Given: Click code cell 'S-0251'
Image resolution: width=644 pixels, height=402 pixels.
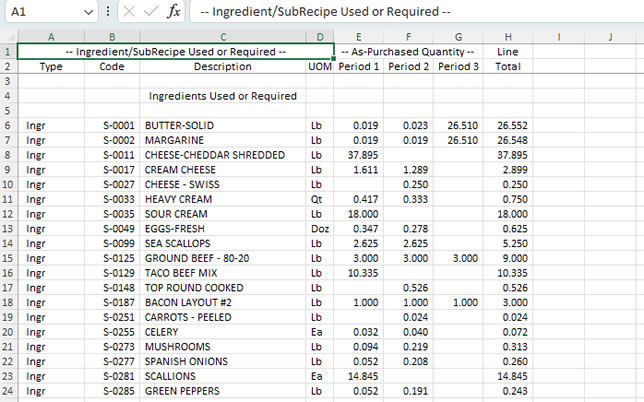Looking at the screenshot, I should pyautogui.click(x=112, y=317).
